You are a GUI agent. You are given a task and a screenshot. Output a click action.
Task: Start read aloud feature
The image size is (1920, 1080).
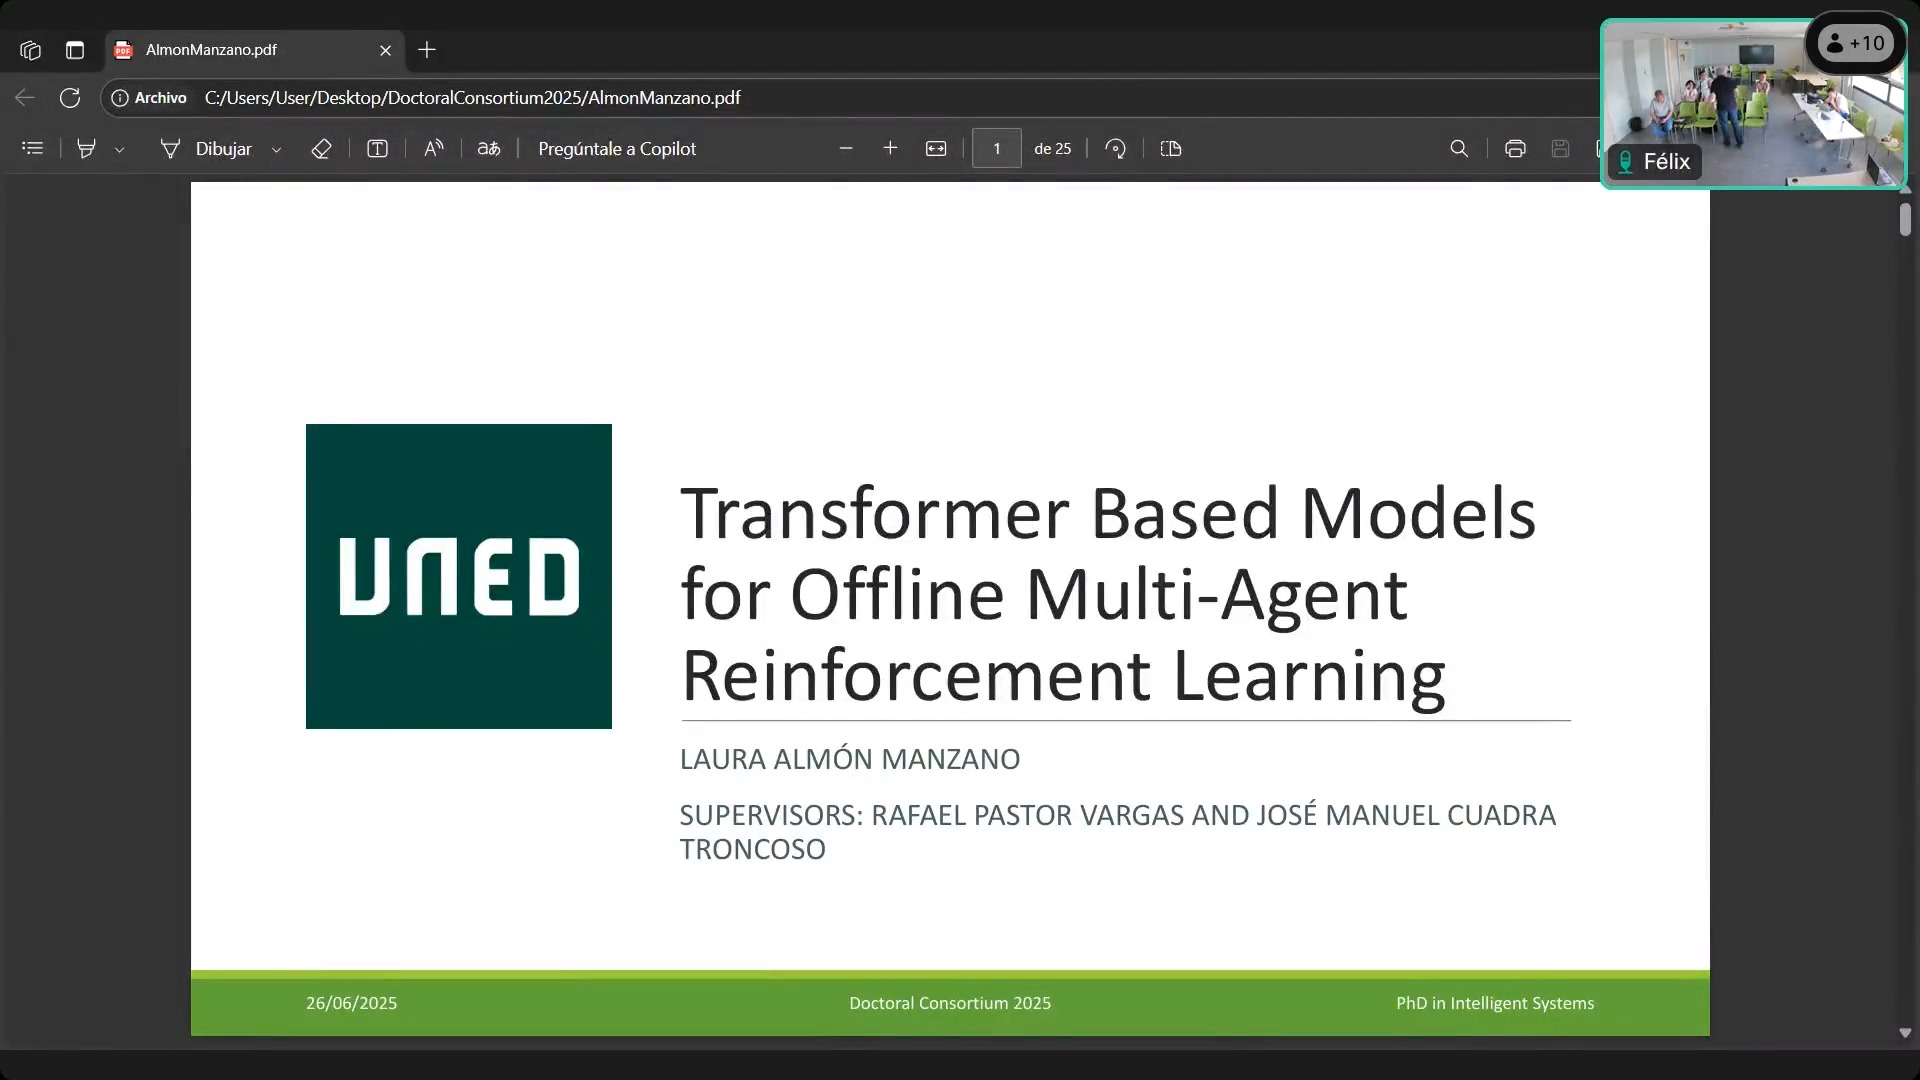coord(433,149)
